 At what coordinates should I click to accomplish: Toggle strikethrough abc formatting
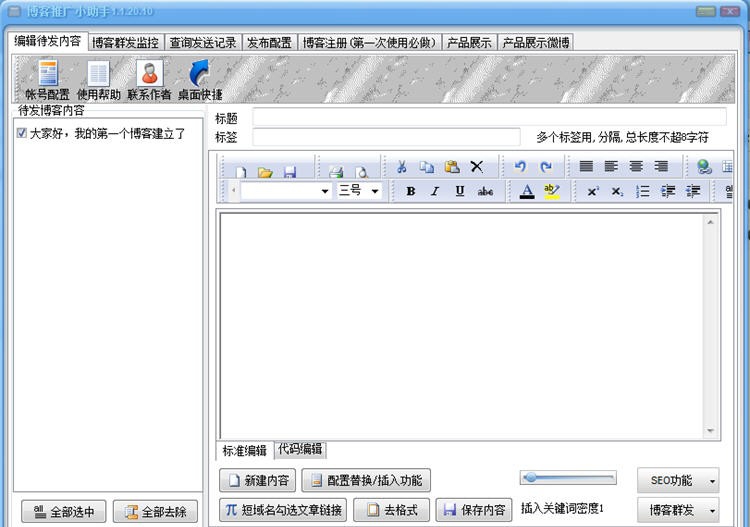coord(485,191)
